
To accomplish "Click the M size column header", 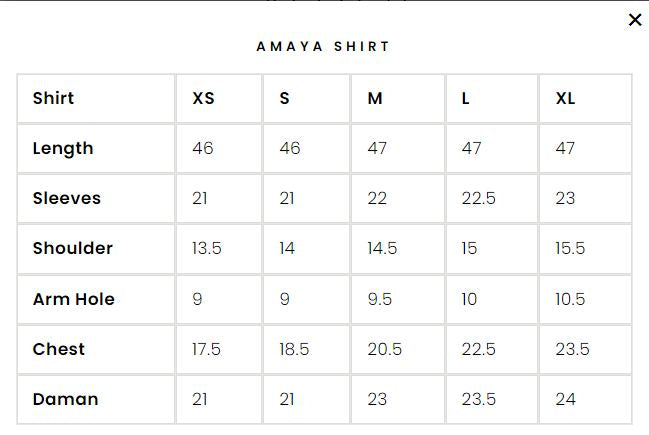I will [375, 98].
